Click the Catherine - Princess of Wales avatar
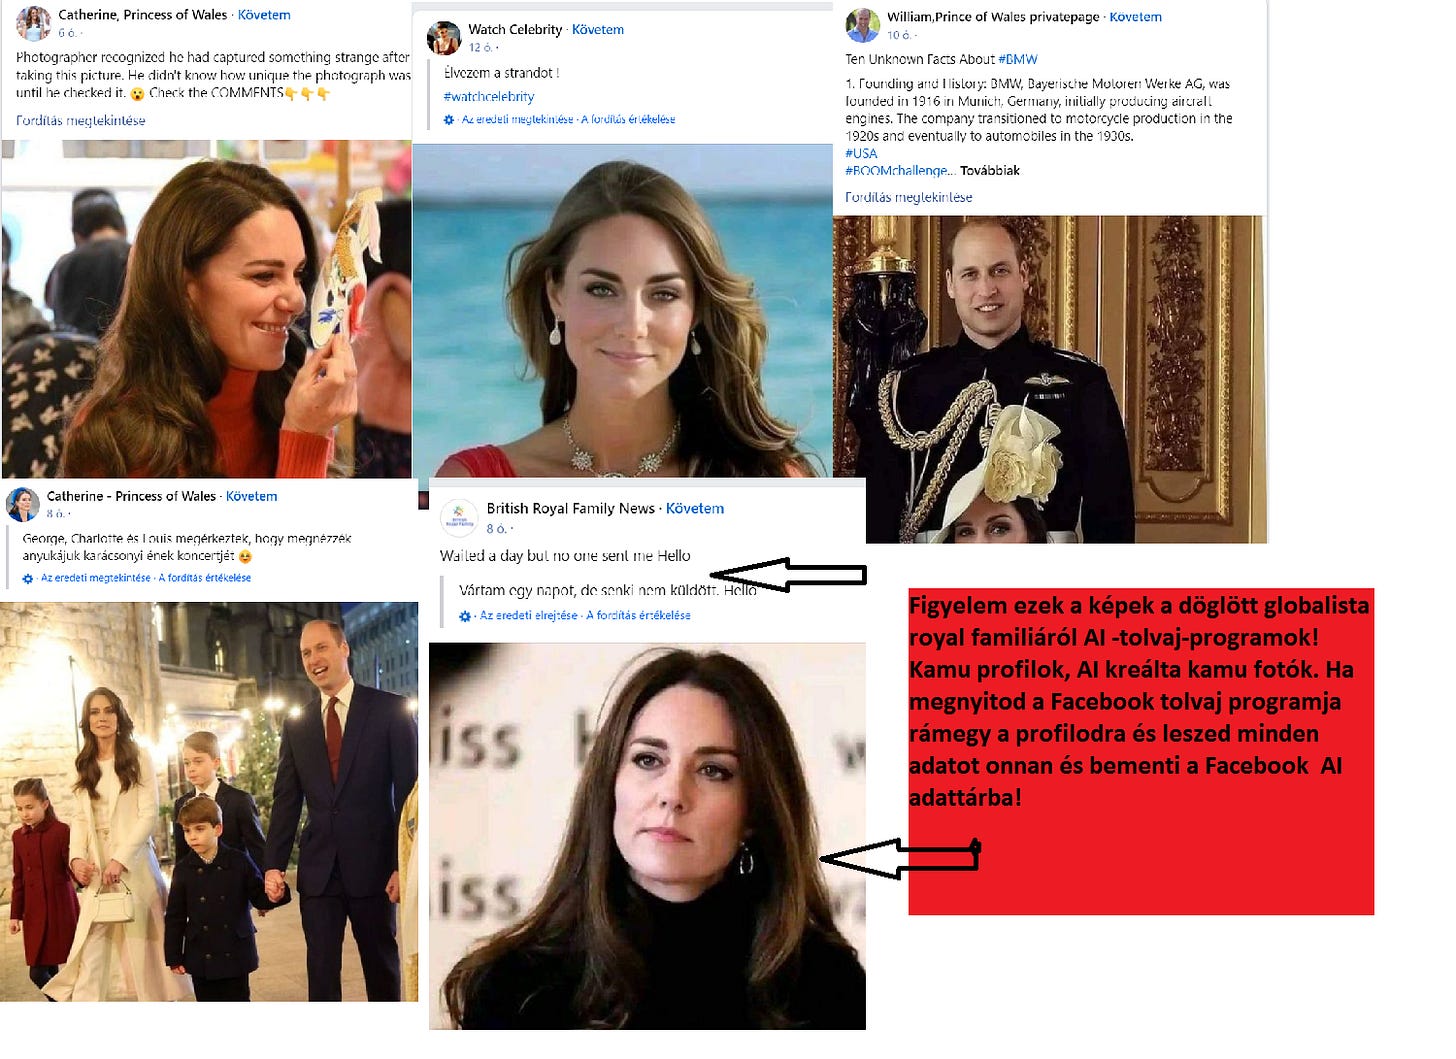 click(x=23, y=504)
